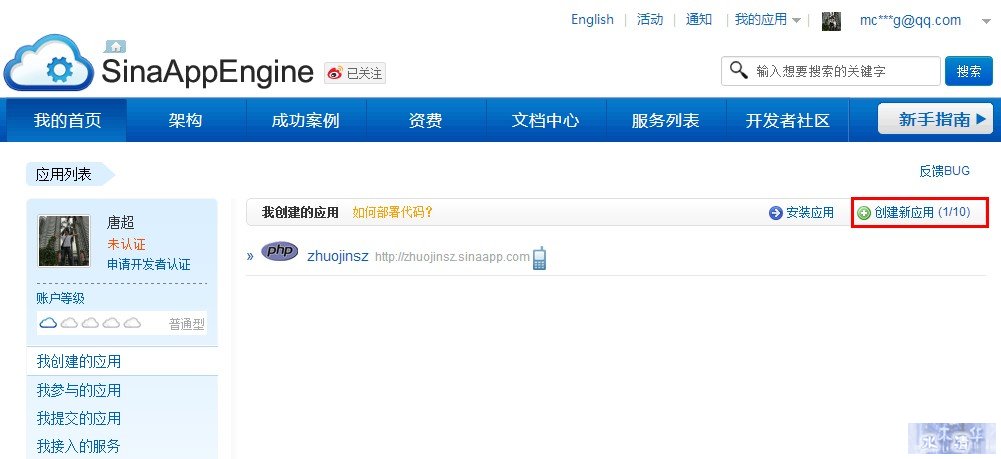Open the 活动 link in the header
Screen dimensions: 1001x459
pos(650,20)
